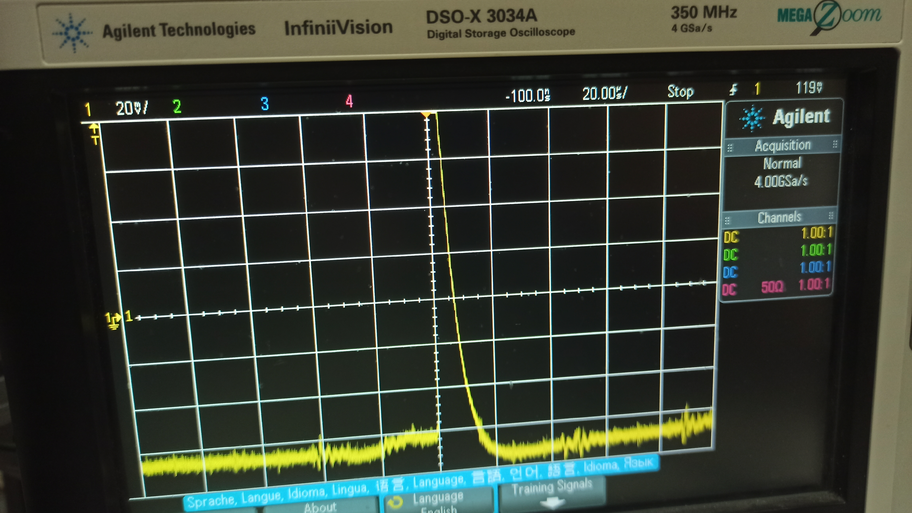This screenshot has height=513, width=912.
Task: Select pink DC channel 4 coupling row
Action: 776,287
